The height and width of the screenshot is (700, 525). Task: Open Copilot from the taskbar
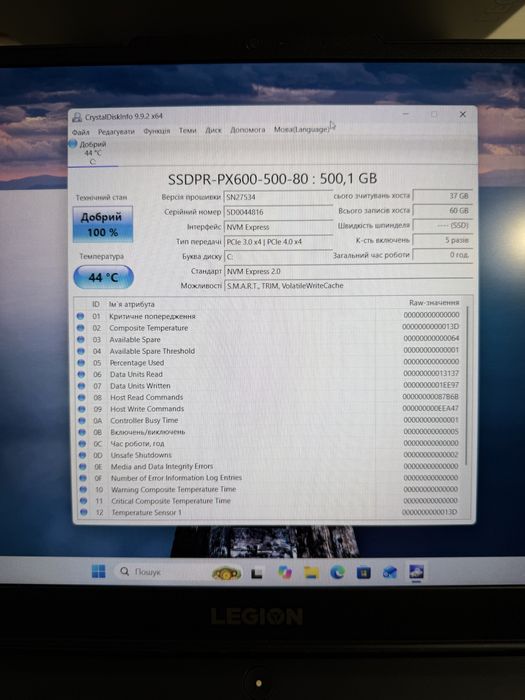point(284,572)
